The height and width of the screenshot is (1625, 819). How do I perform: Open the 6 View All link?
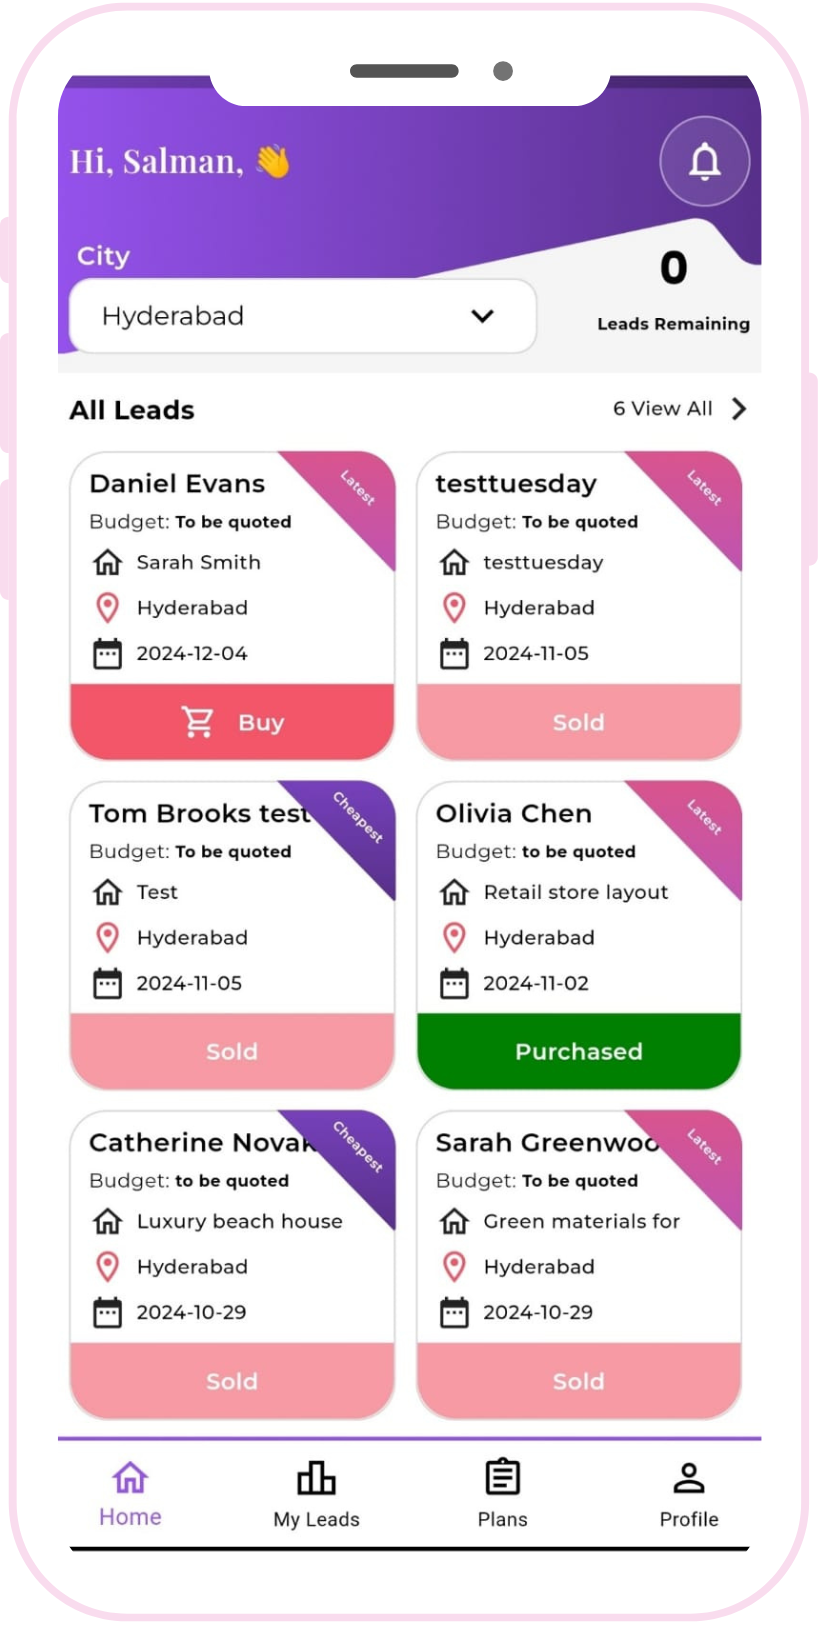pos(662,408)
